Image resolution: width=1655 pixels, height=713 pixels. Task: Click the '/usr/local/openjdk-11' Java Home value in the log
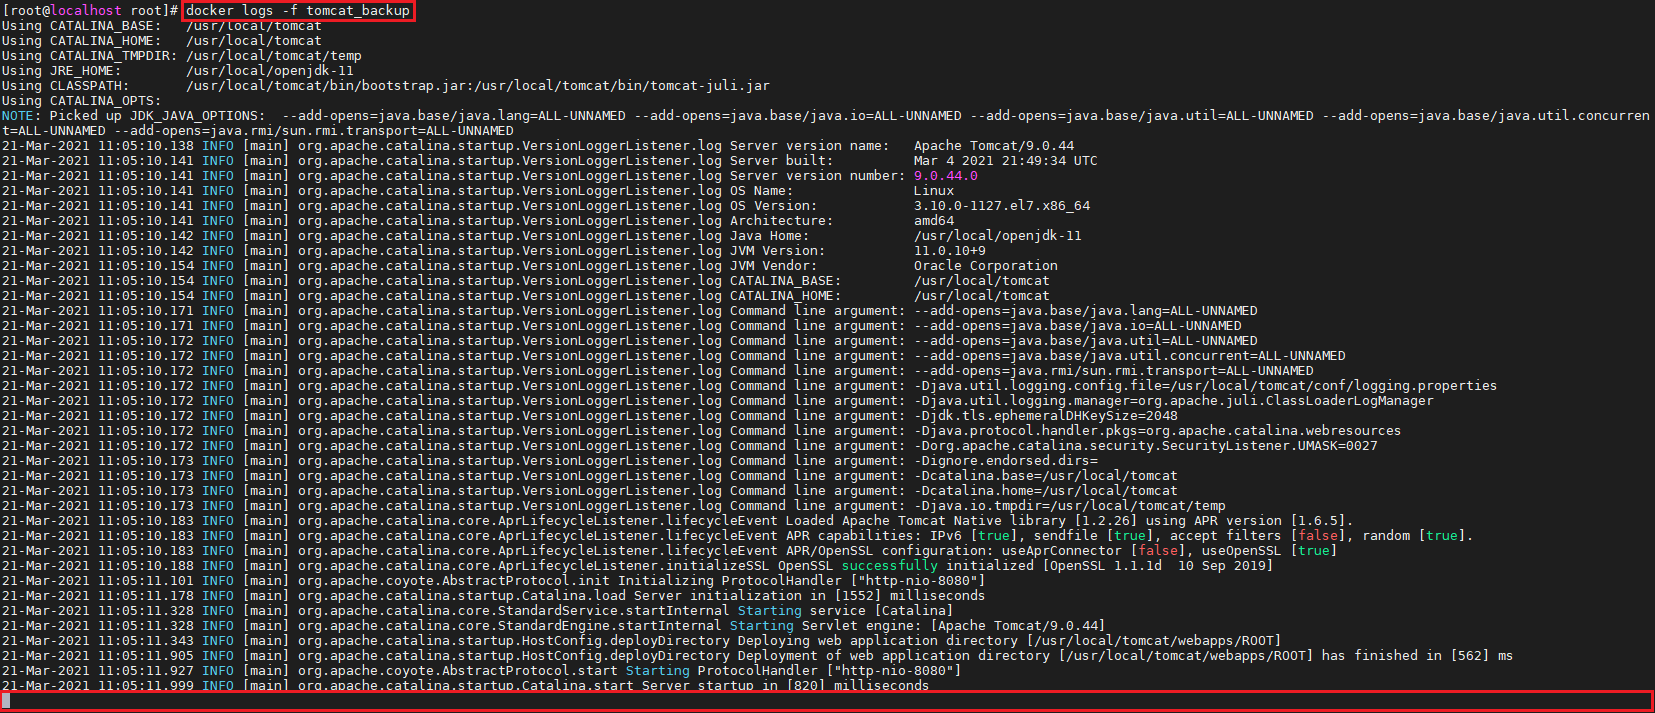pos(998,235)
